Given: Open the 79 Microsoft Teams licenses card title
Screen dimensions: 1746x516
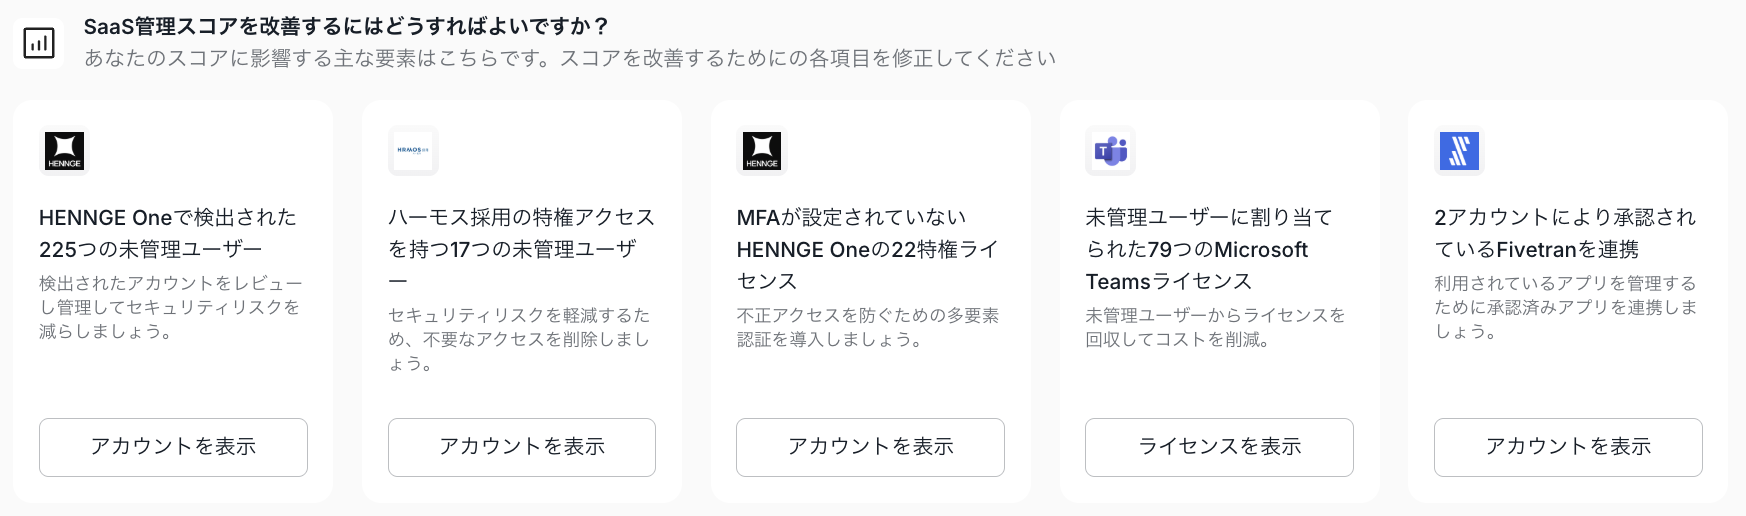Looking at the screenshot, I should point(1209,249).
